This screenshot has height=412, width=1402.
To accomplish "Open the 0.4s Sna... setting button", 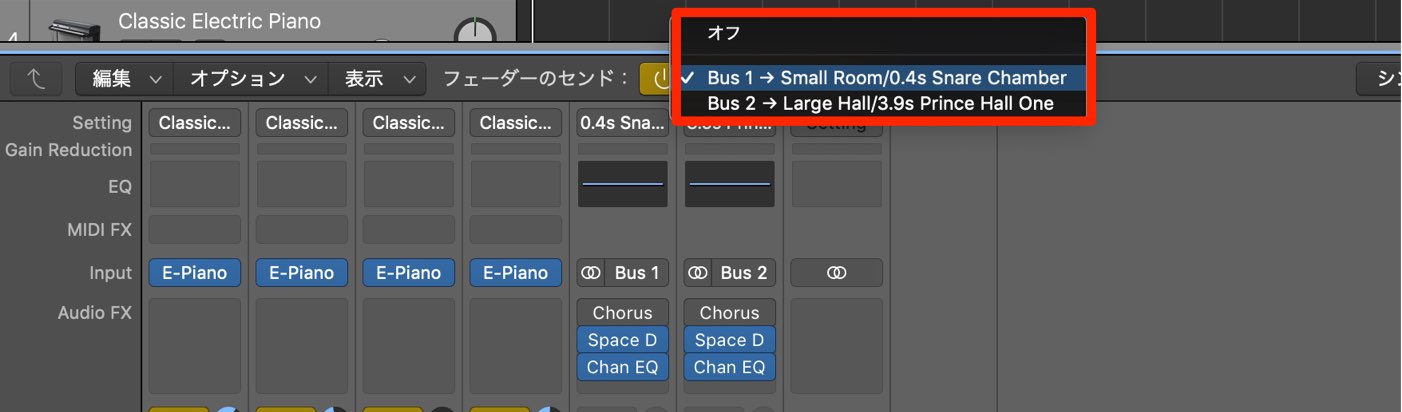I will pos(623,123).
